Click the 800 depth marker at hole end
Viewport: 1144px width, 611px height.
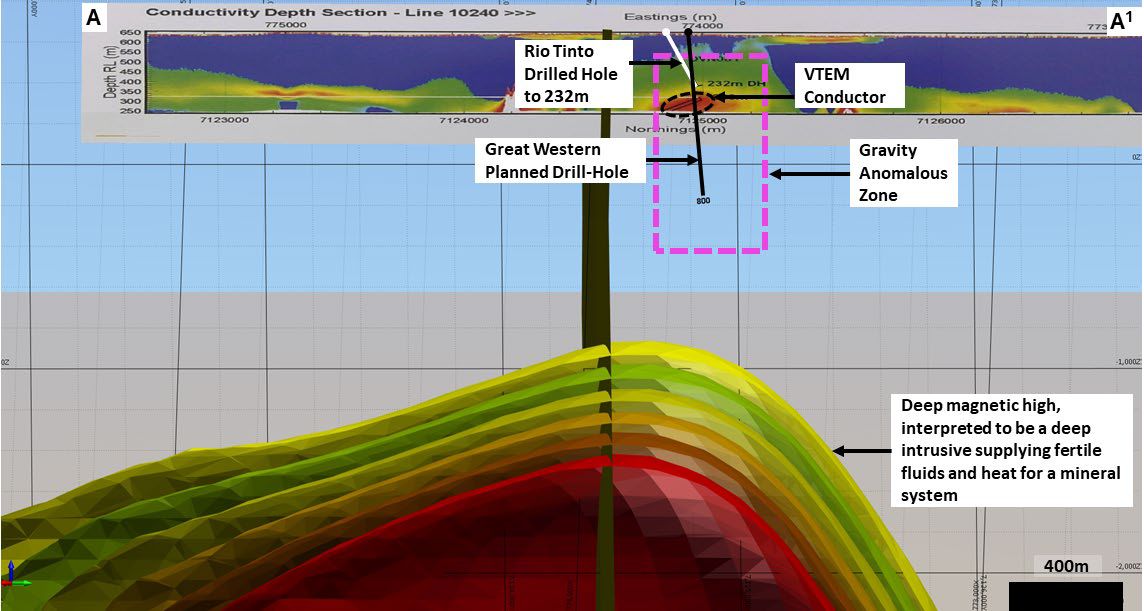point(702,201)
